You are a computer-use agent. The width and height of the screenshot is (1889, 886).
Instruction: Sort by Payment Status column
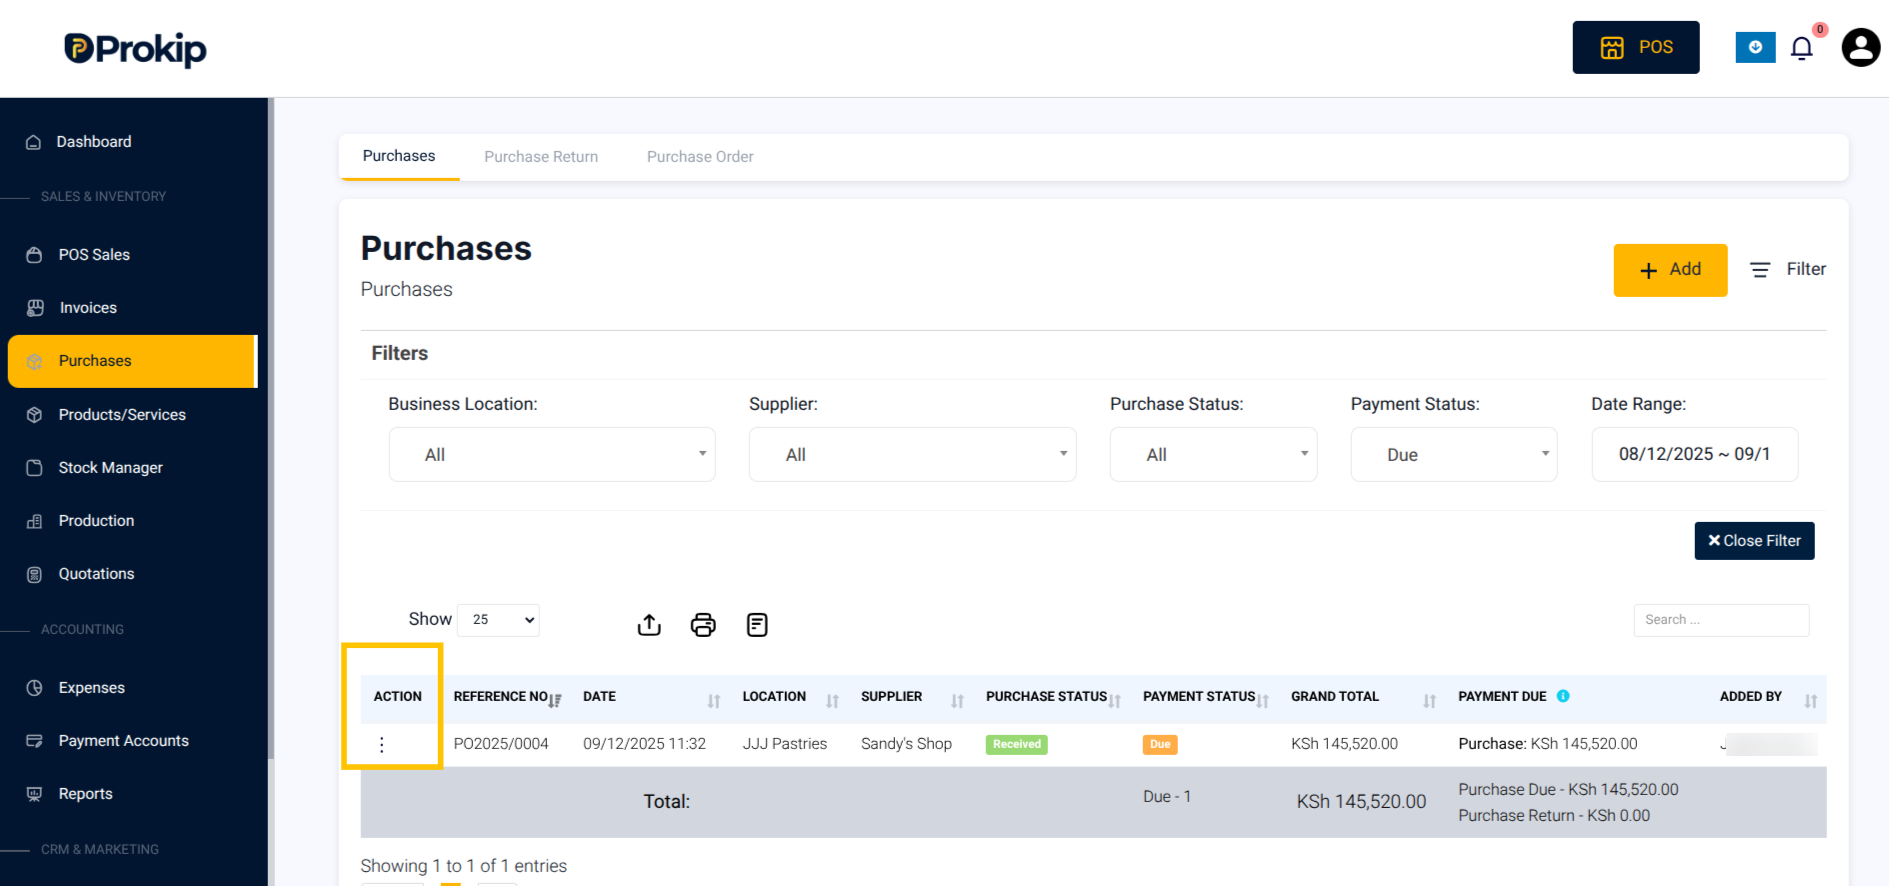(1206, 698)
